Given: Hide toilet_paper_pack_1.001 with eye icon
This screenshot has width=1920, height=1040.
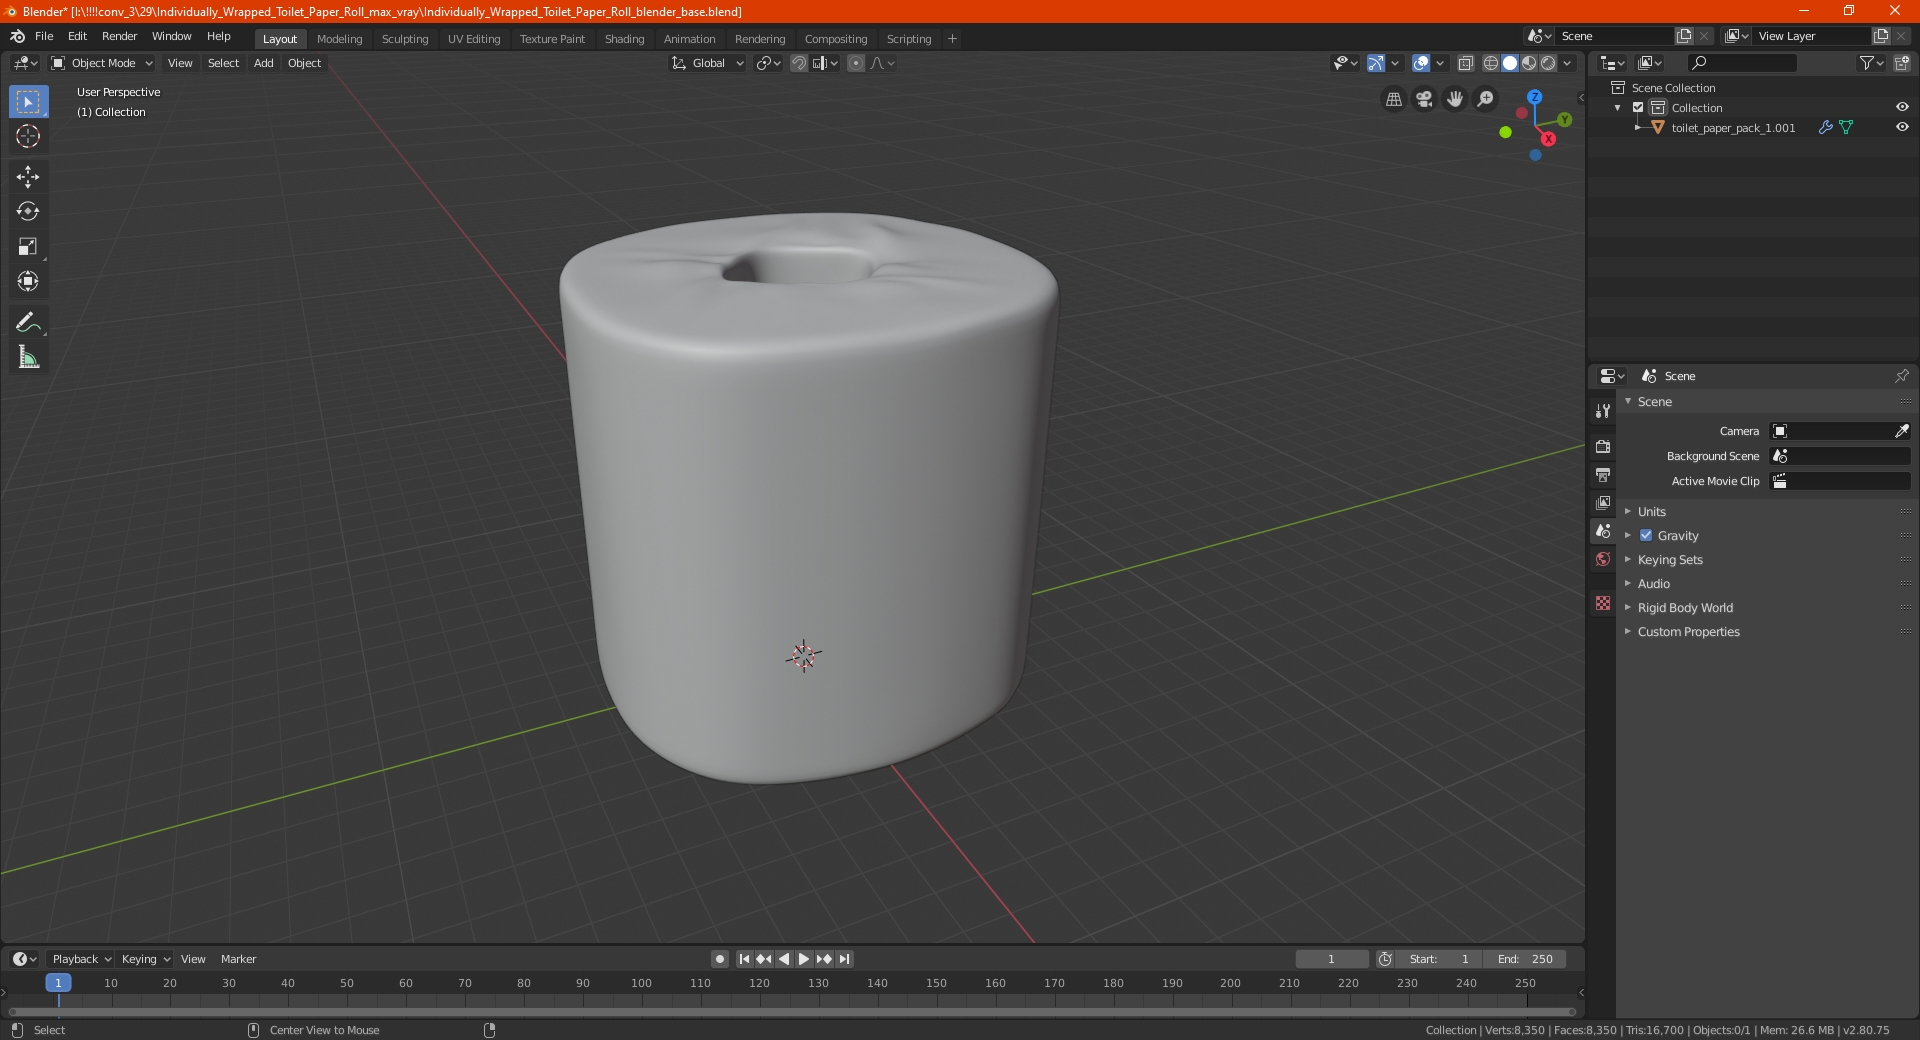Looking at the screenshot, I should point(1902,127).
